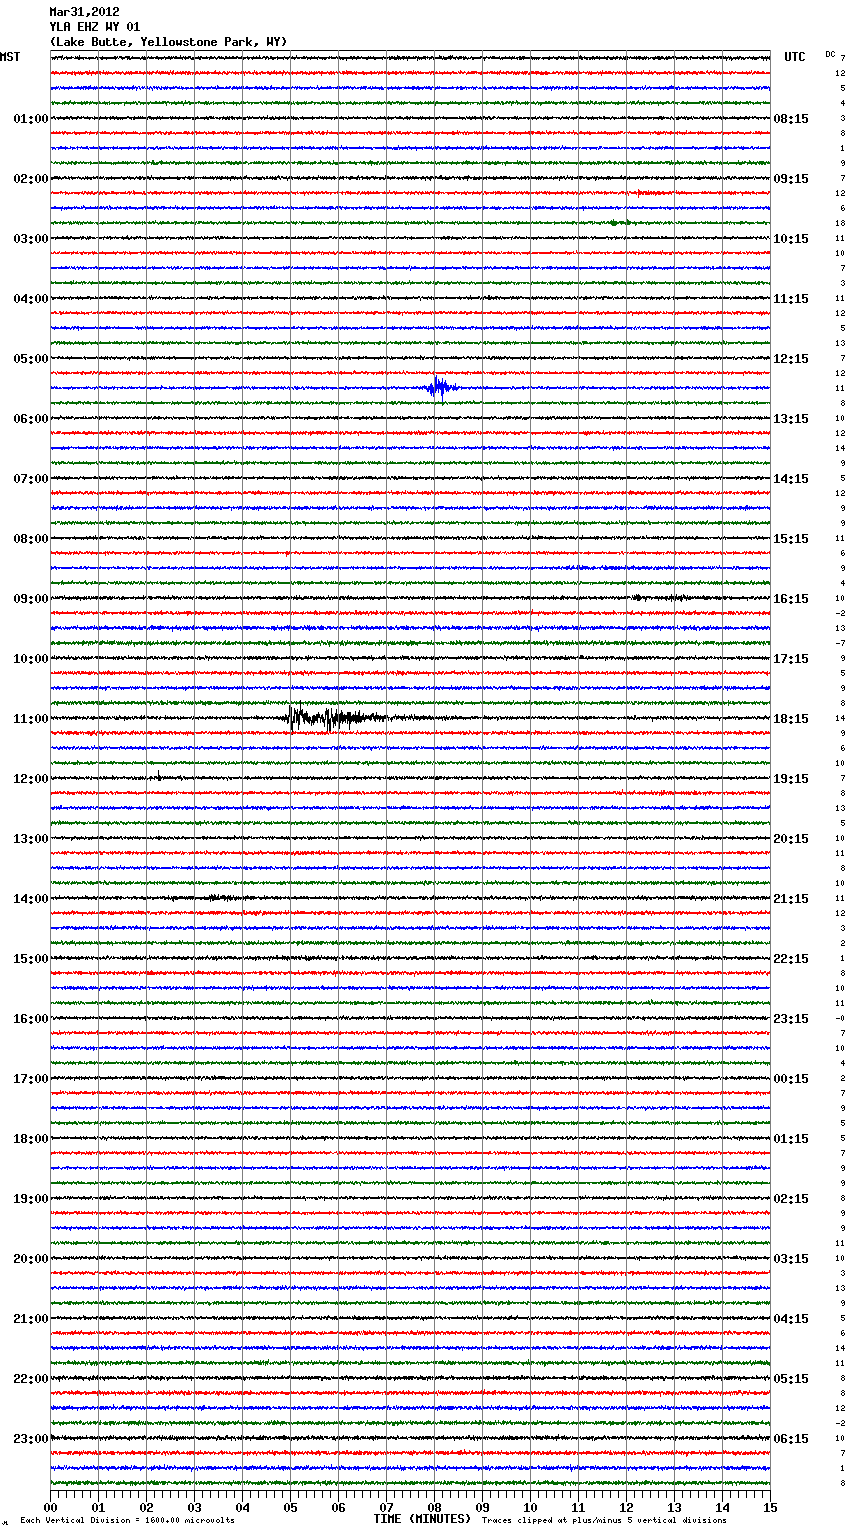The width and height of the screenshot is (850, 1534).
Task: Select the 11:00 MST time label
Action: point(31,719)
